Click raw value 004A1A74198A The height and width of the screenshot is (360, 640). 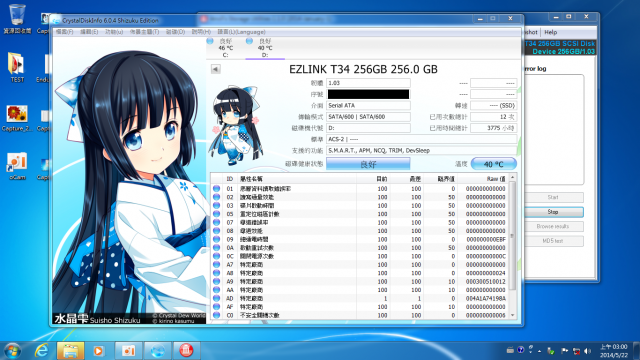coord(486,298)
